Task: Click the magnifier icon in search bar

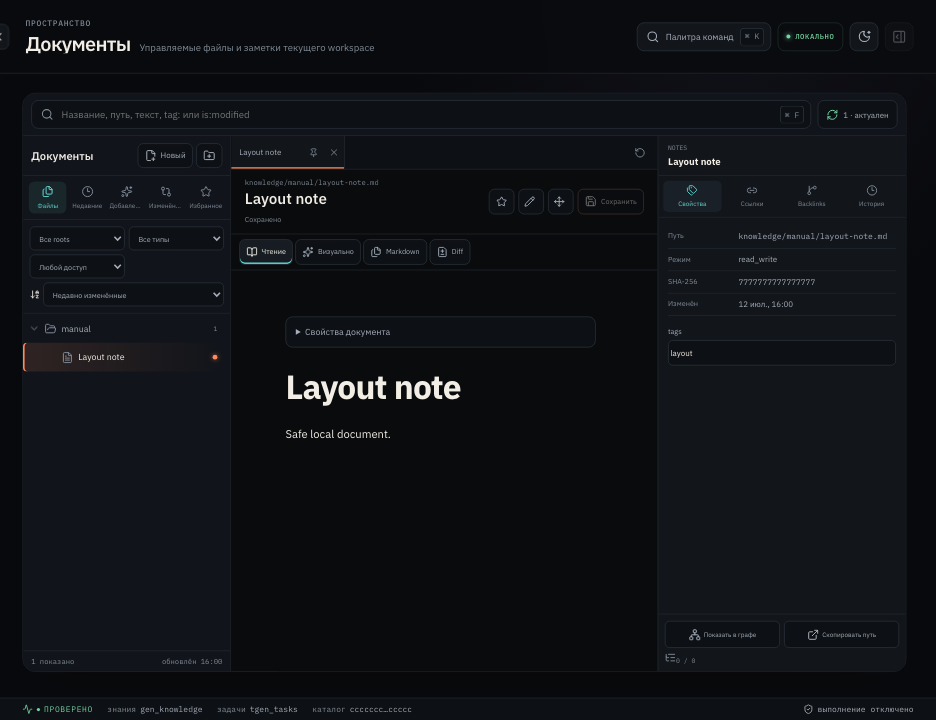Action: pos(47,115)
